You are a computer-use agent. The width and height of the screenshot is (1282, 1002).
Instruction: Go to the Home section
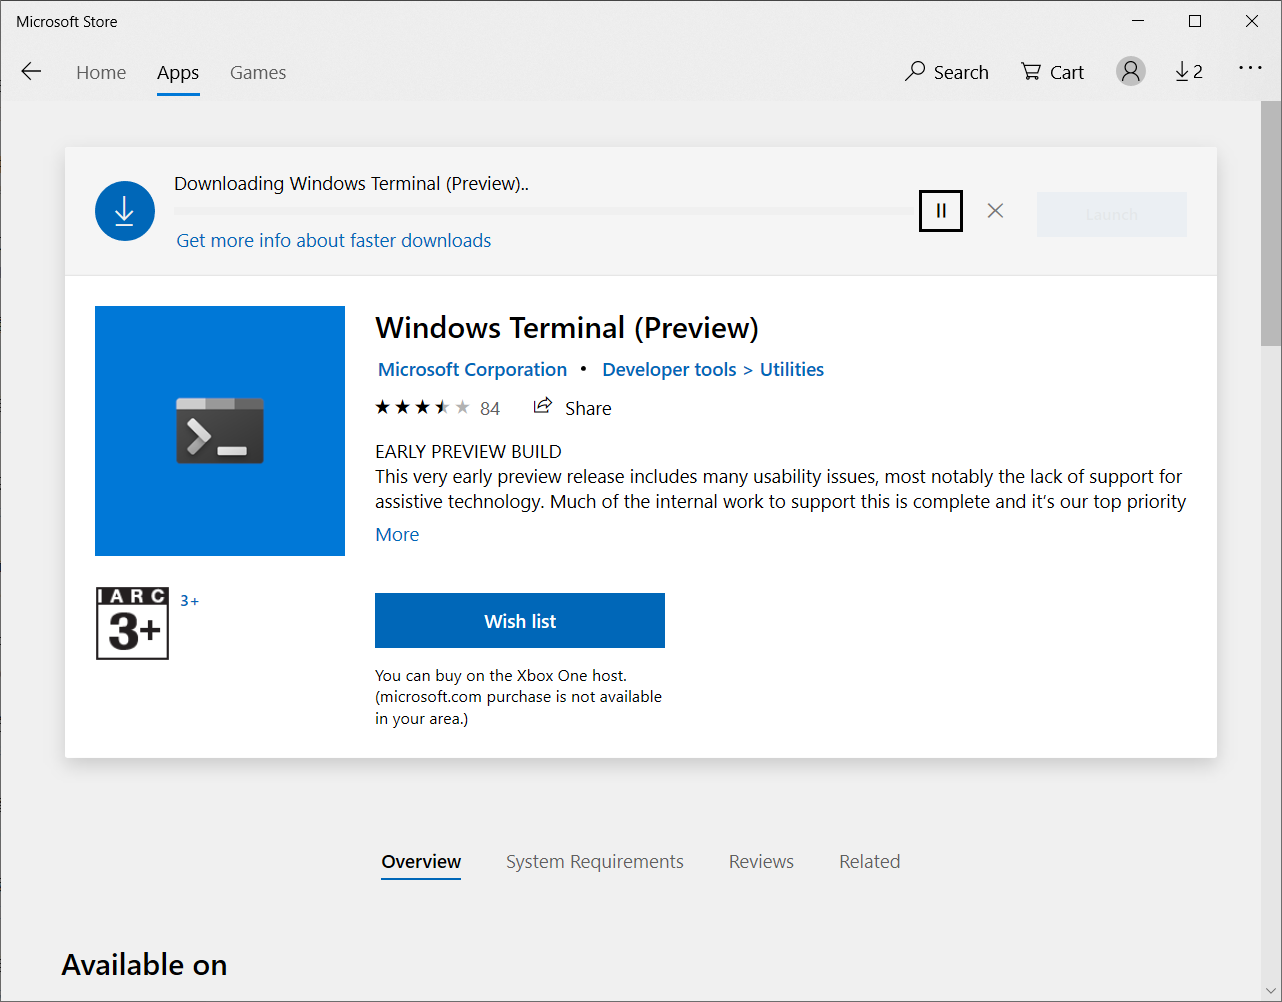click(x=101, y=71)
